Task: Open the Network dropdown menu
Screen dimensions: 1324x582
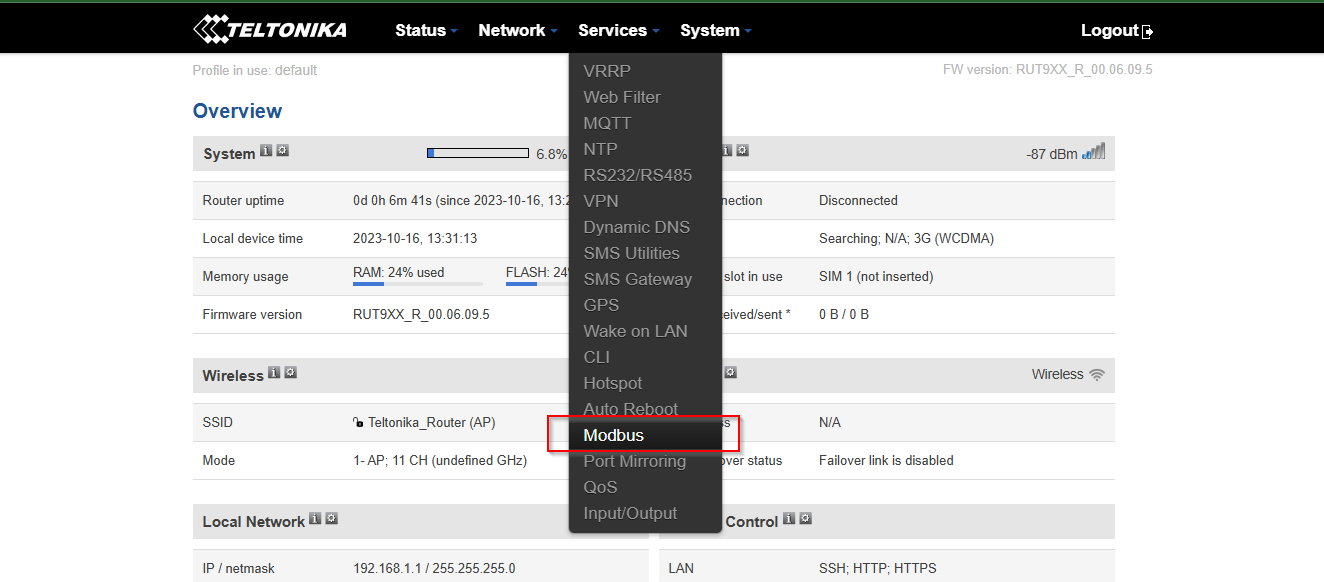Action: click(x=512, y=30)
